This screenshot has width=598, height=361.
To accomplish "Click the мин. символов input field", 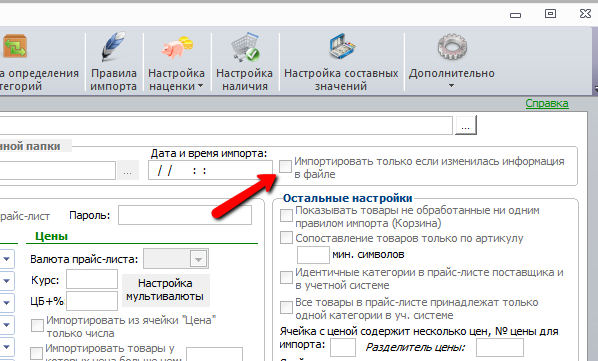I will [x=313, y=255].
